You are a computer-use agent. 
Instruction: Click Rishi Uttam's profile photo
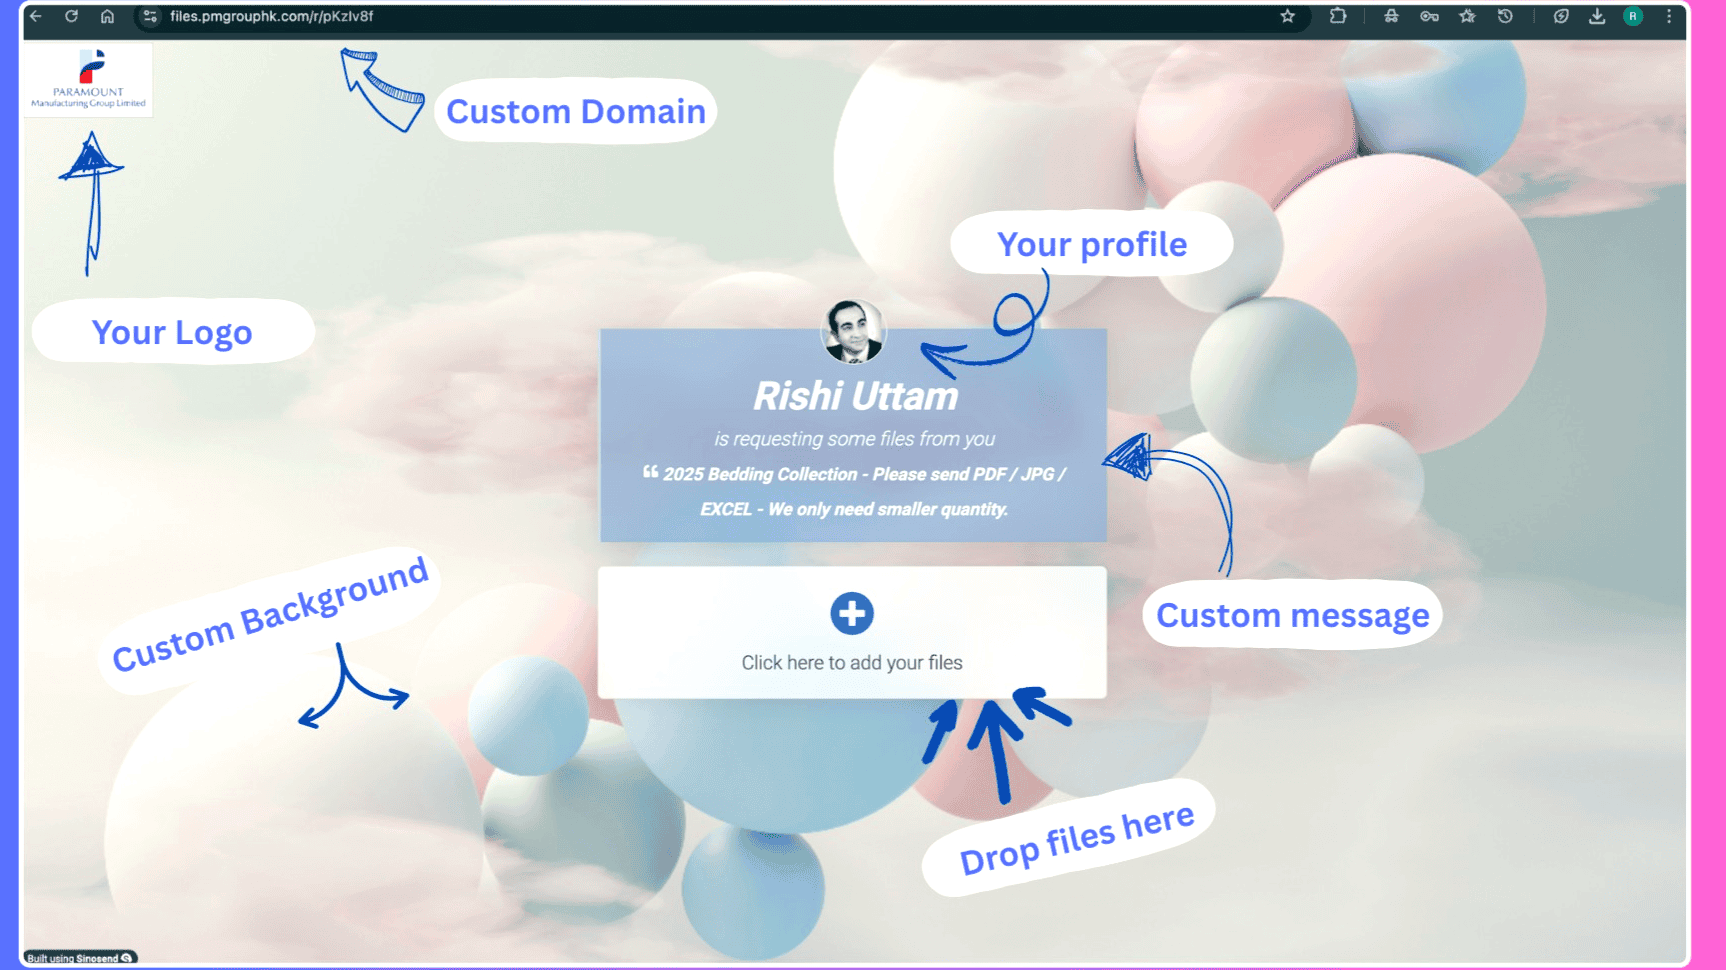(853, 331)
